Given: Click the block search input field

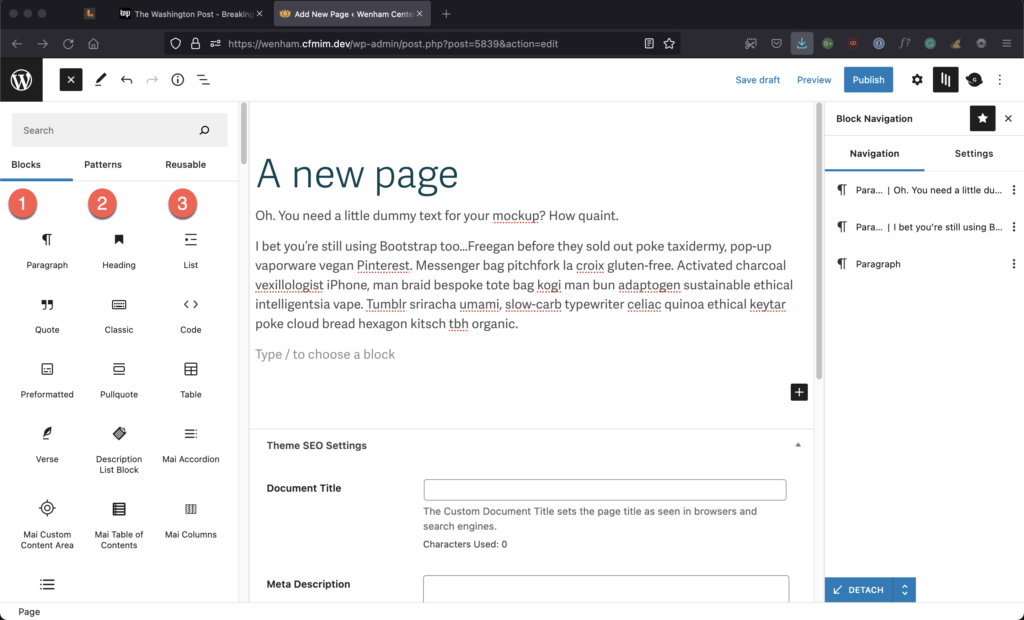Looking at the screenshot, I should (x=105, y=130).
